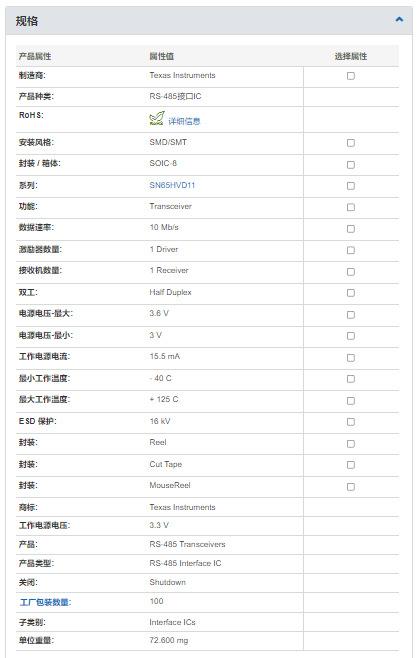The image size is (417, 658).
Task: Collapse the 规格 section chevron
Action: (x=399, y=19)
